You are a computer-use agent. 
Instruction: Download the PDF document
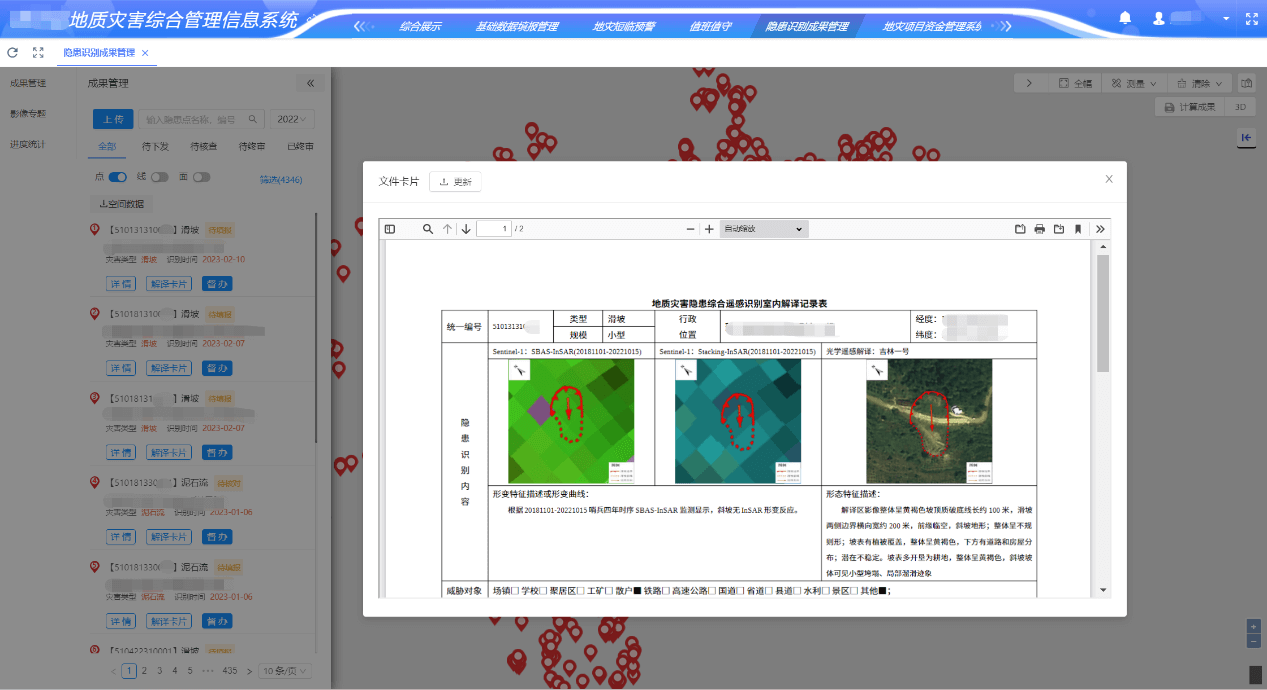(x=1058, y=229)
